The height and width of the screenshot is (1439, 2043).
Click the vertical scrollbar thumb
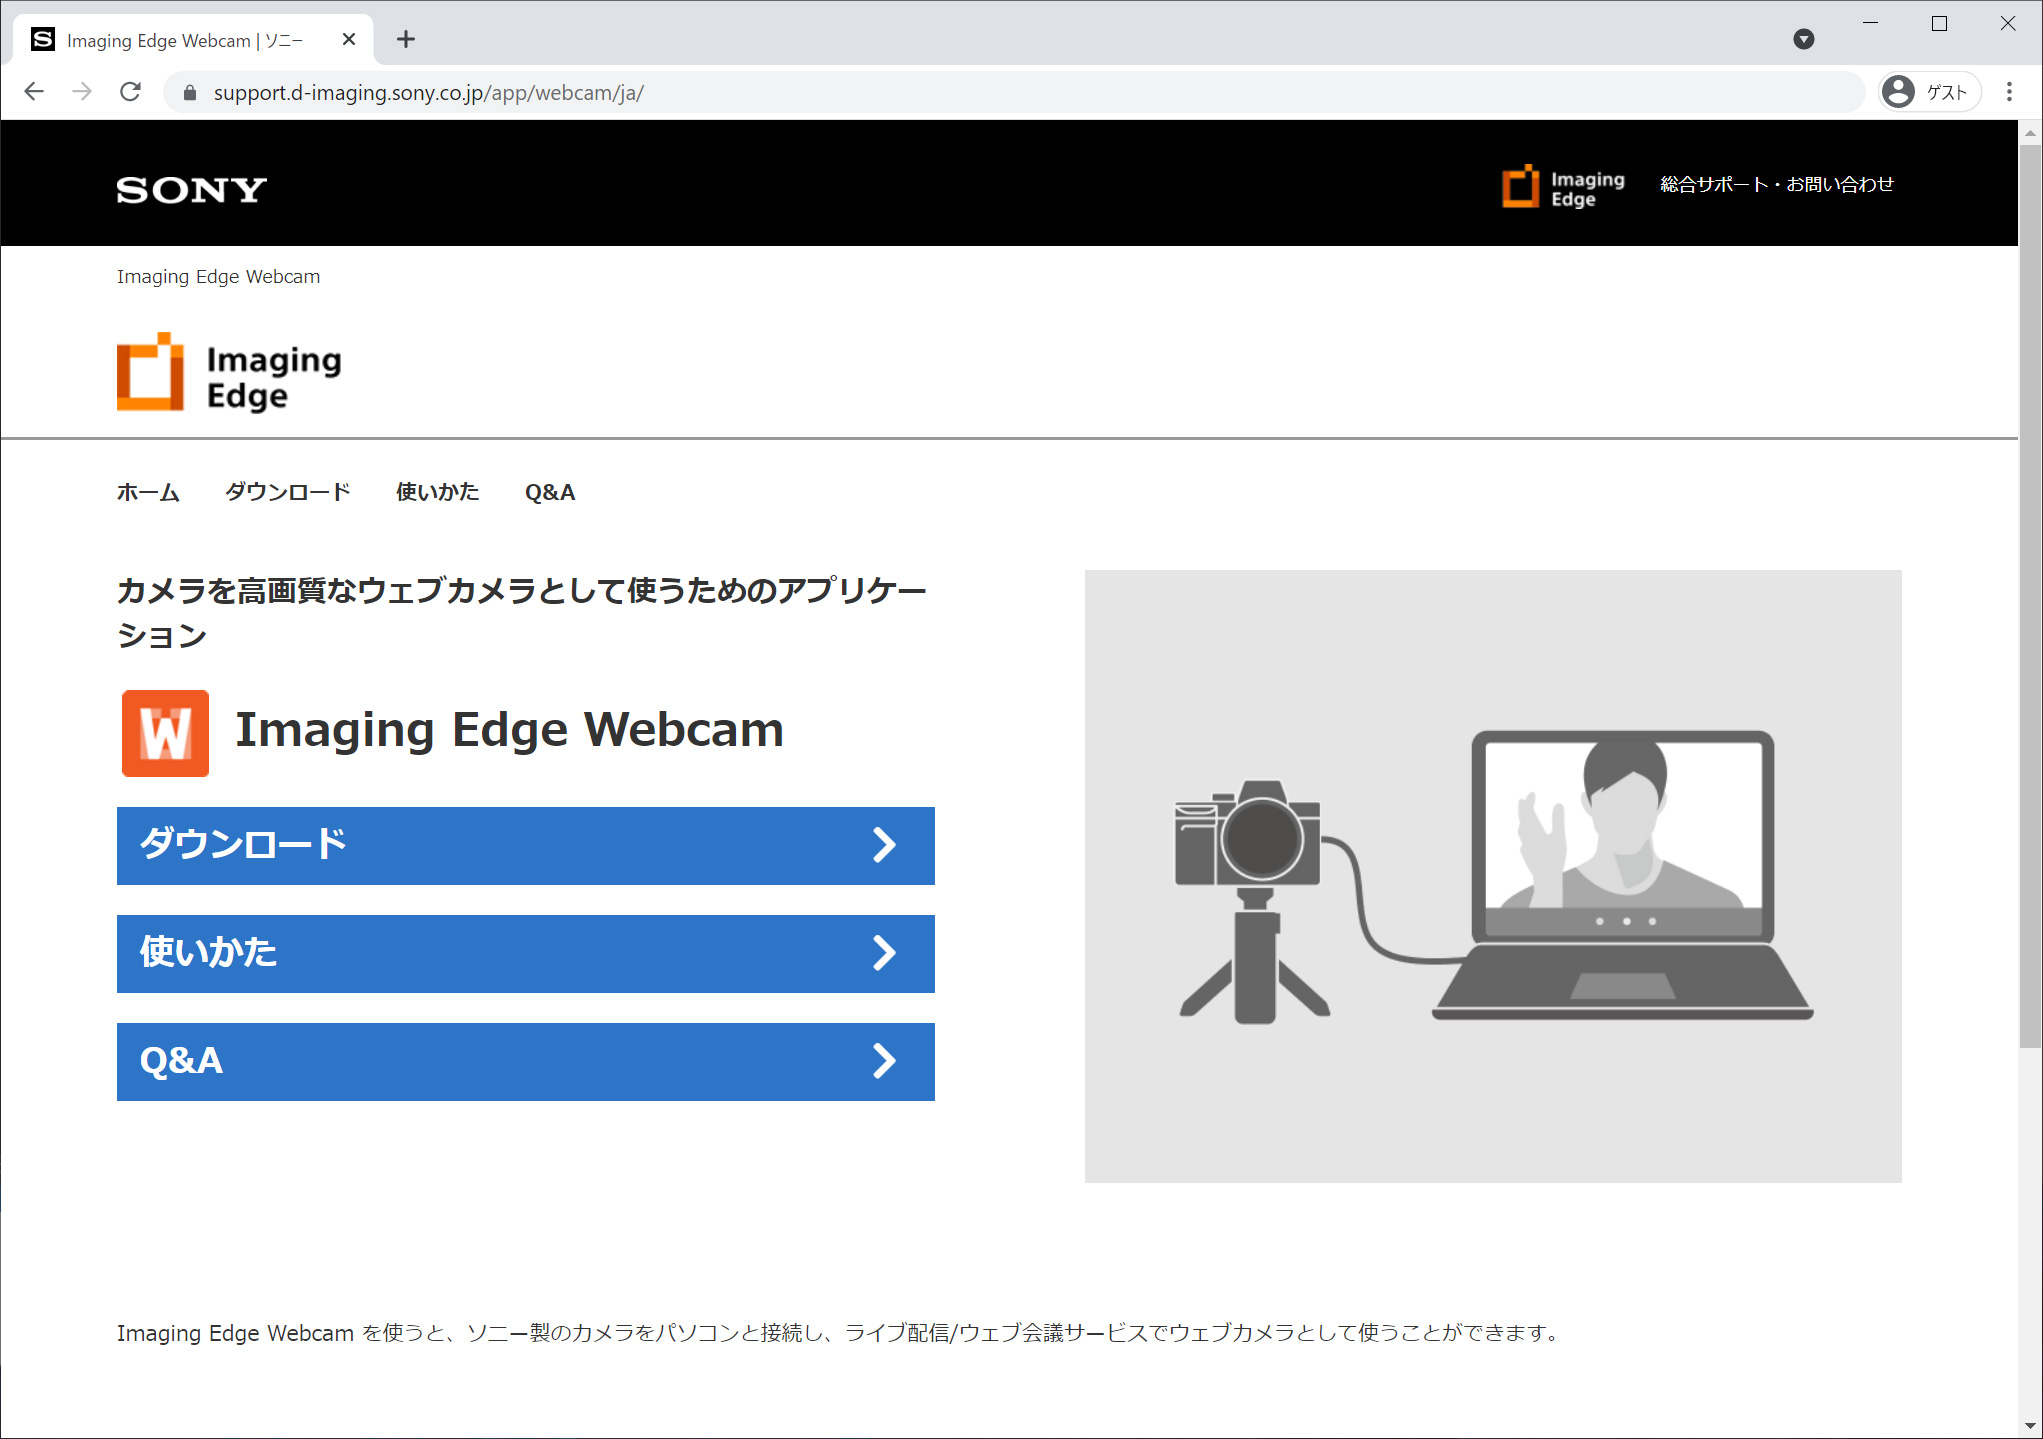[2030, 595]
